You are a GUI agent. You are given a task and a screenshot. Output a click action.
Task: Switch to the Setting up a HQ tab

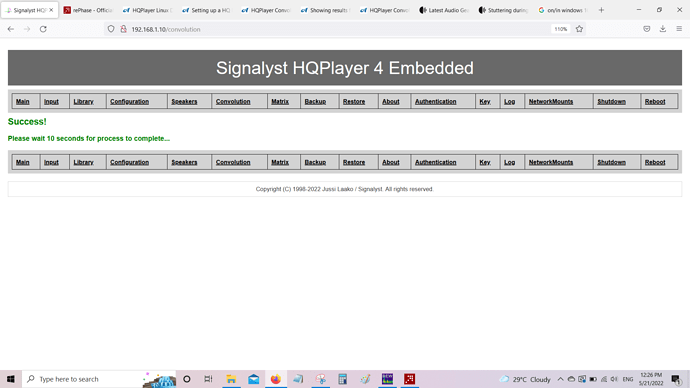[207, 10]
